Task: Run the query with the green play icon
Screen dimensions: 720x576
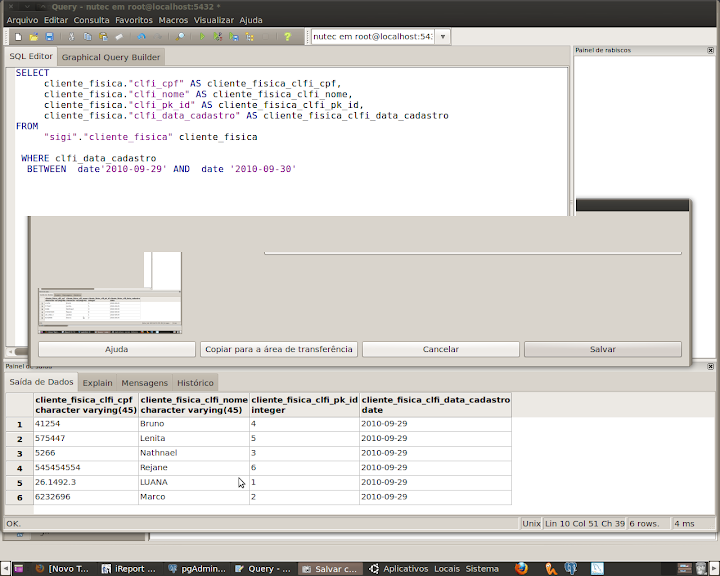Action: click(x=204, y=37)
